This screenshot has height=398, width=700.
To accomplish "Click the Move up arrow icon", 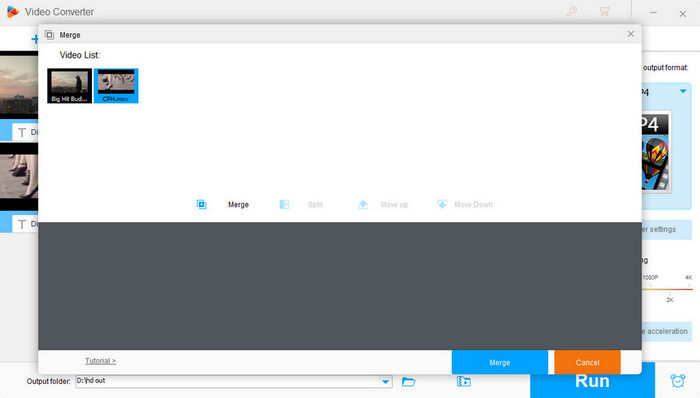I will (x=363, y=204).
